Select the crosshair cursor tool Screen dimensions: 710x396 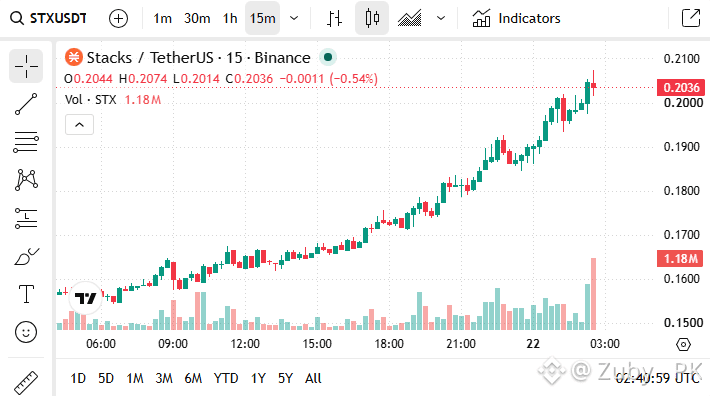click(x=26, y=66)
